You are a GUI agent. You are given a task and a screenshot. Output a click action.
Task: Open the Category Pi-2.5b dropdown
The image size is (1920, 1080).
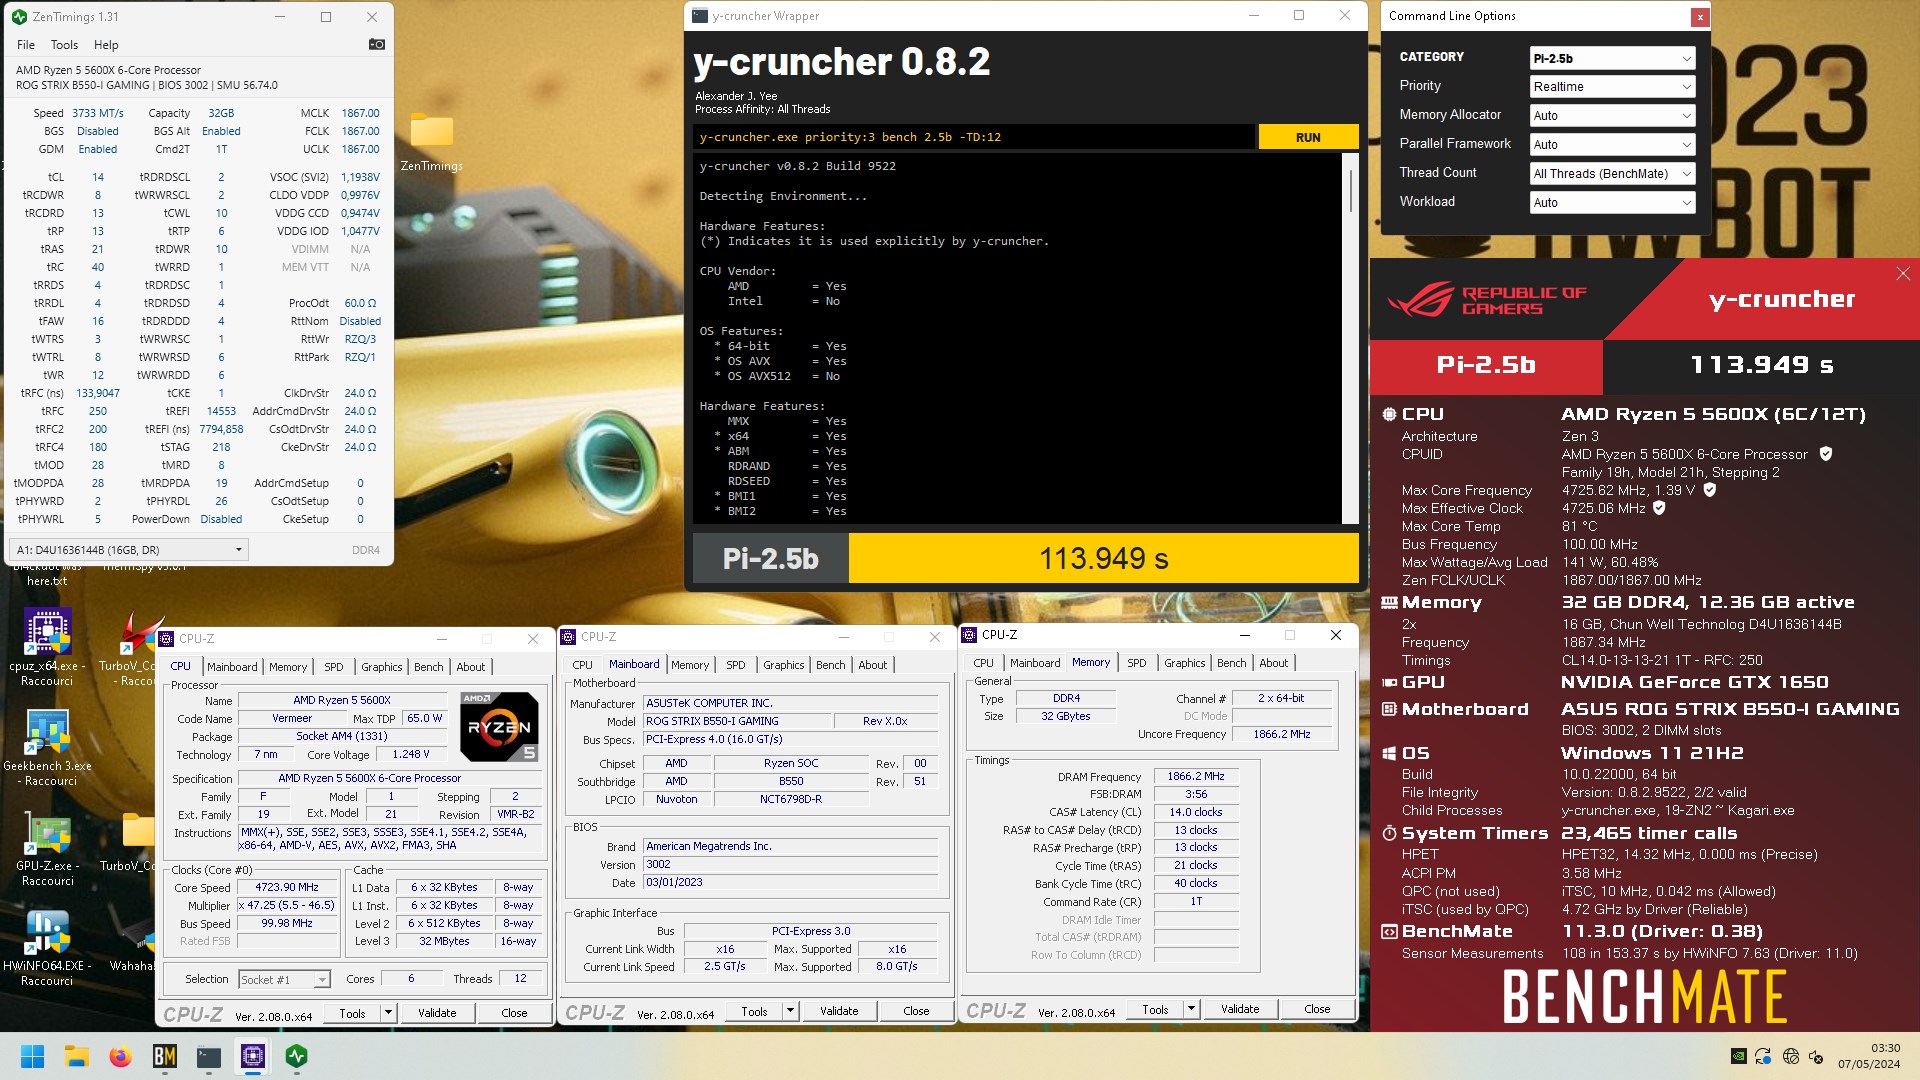[1612, 58]
